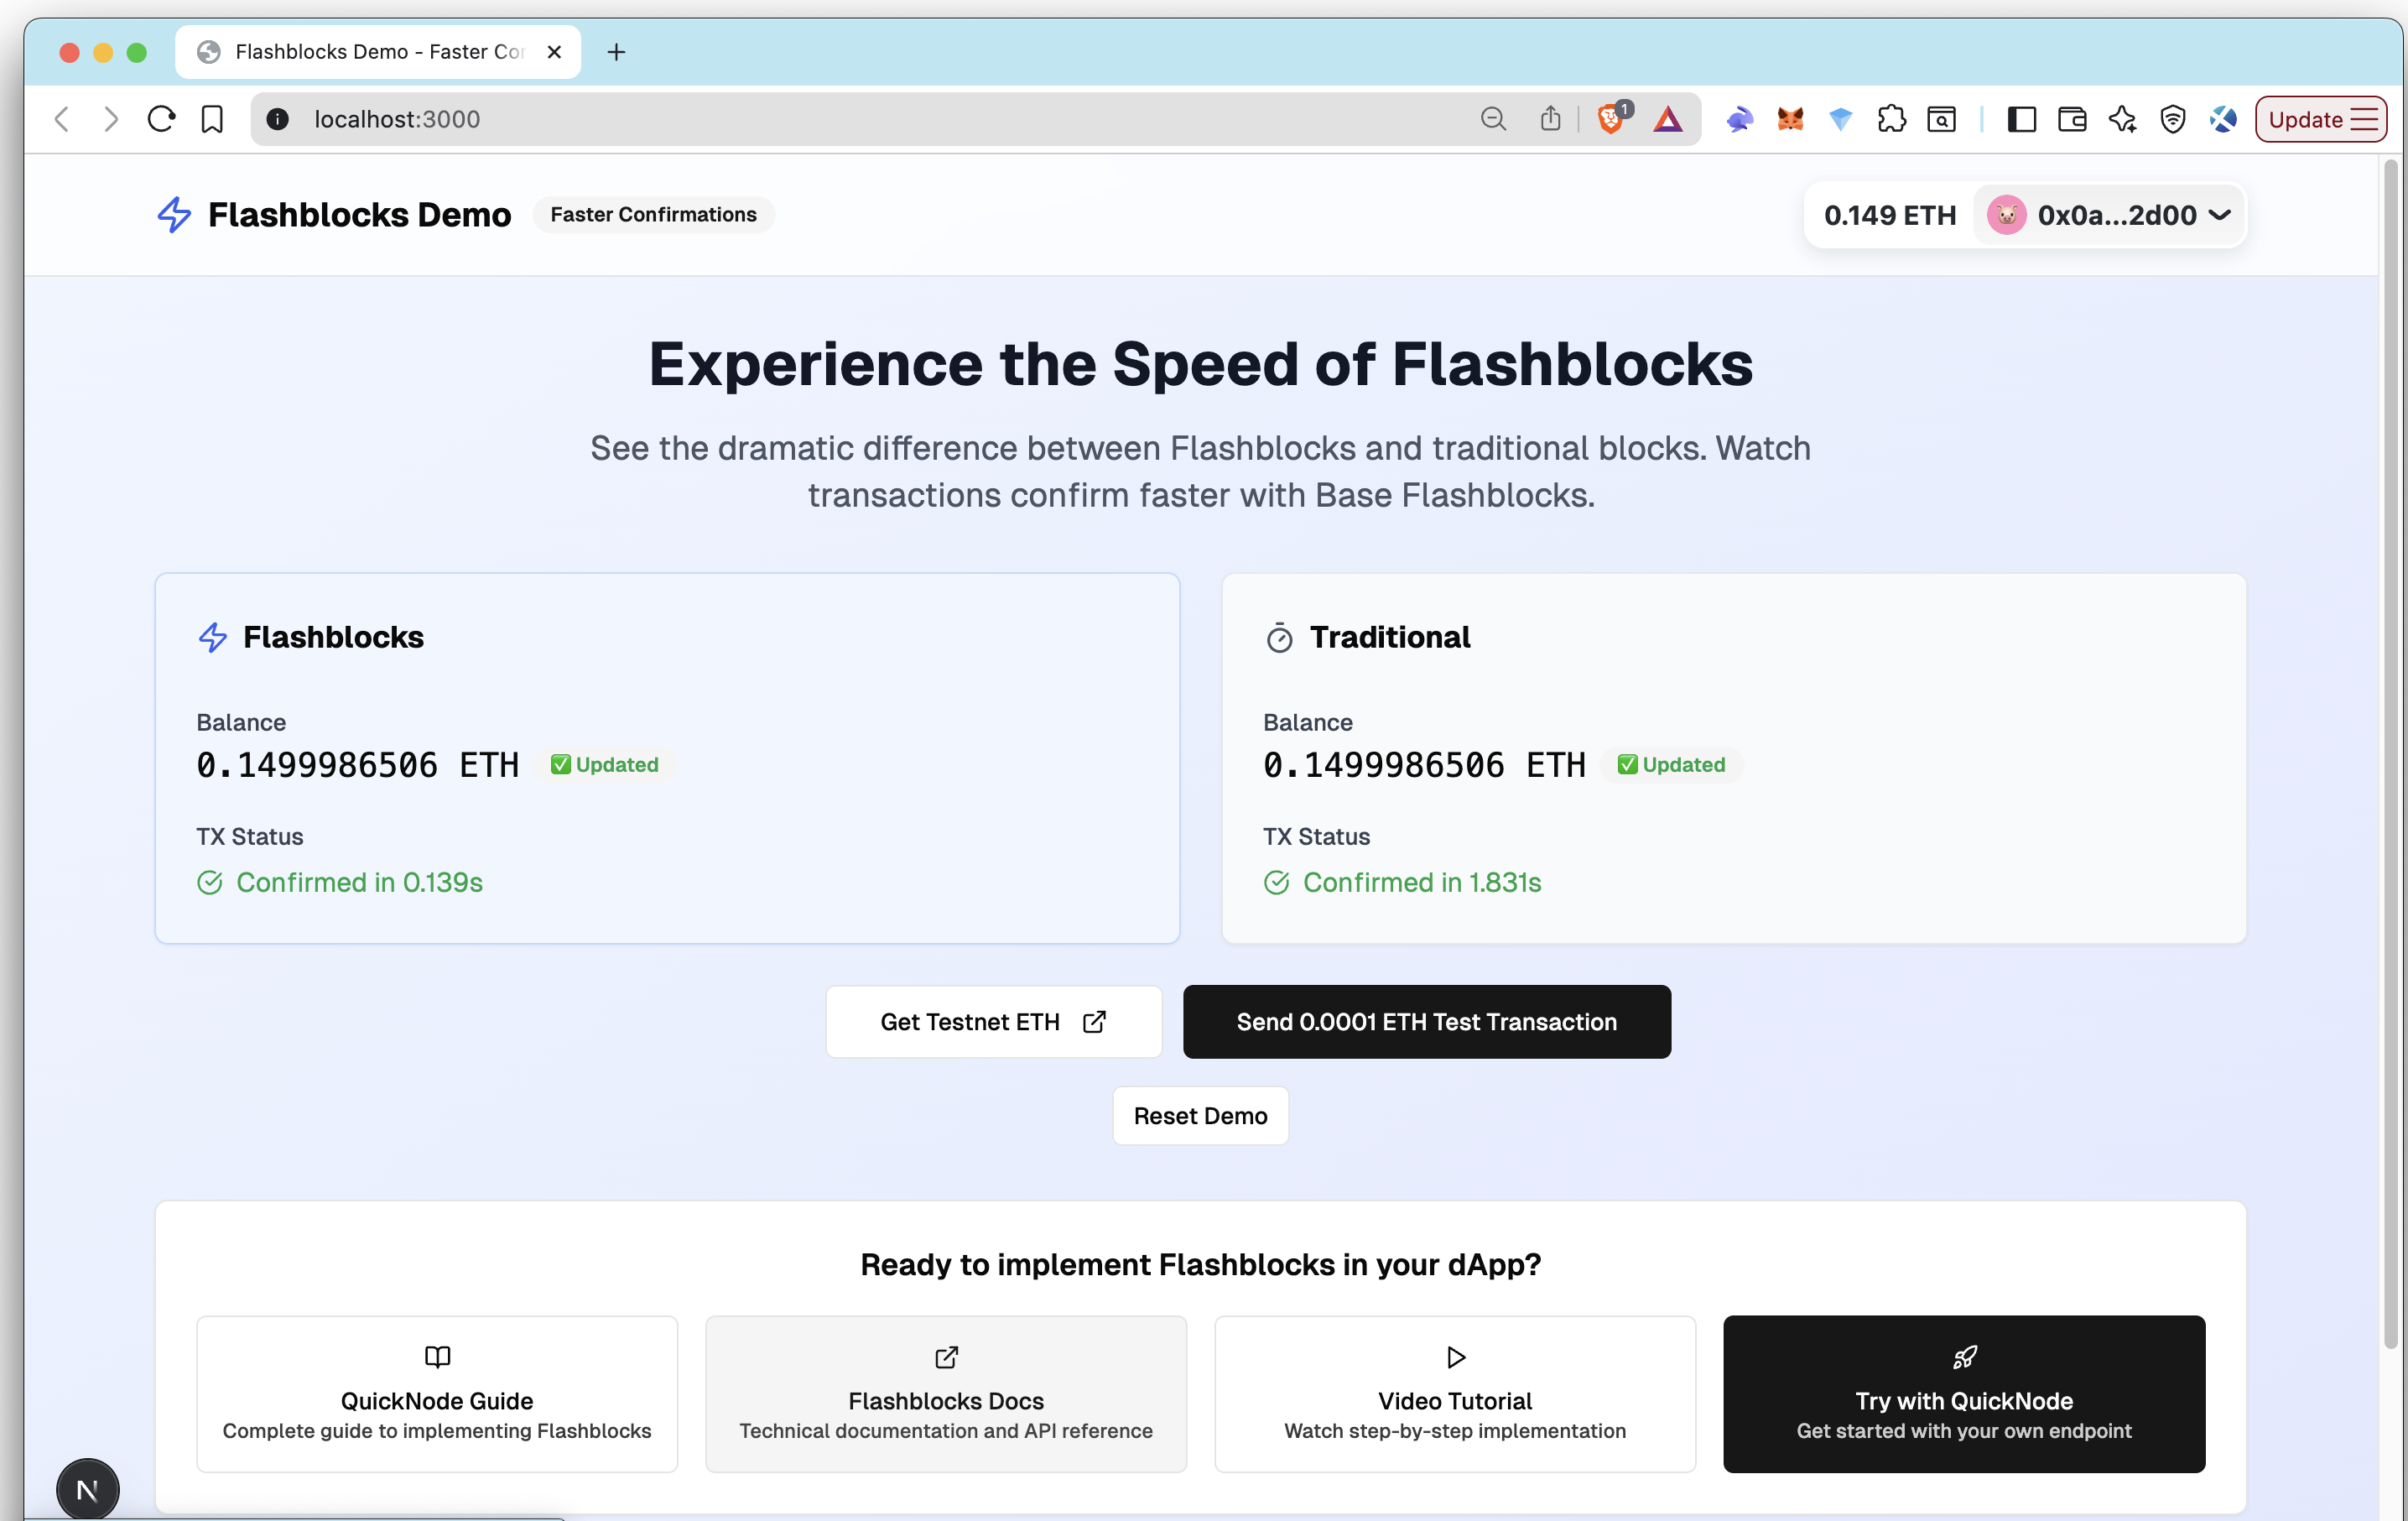Screen dimensions: 2408x1521
Task: View site information icon in address bar
Action: click(277, 119)
